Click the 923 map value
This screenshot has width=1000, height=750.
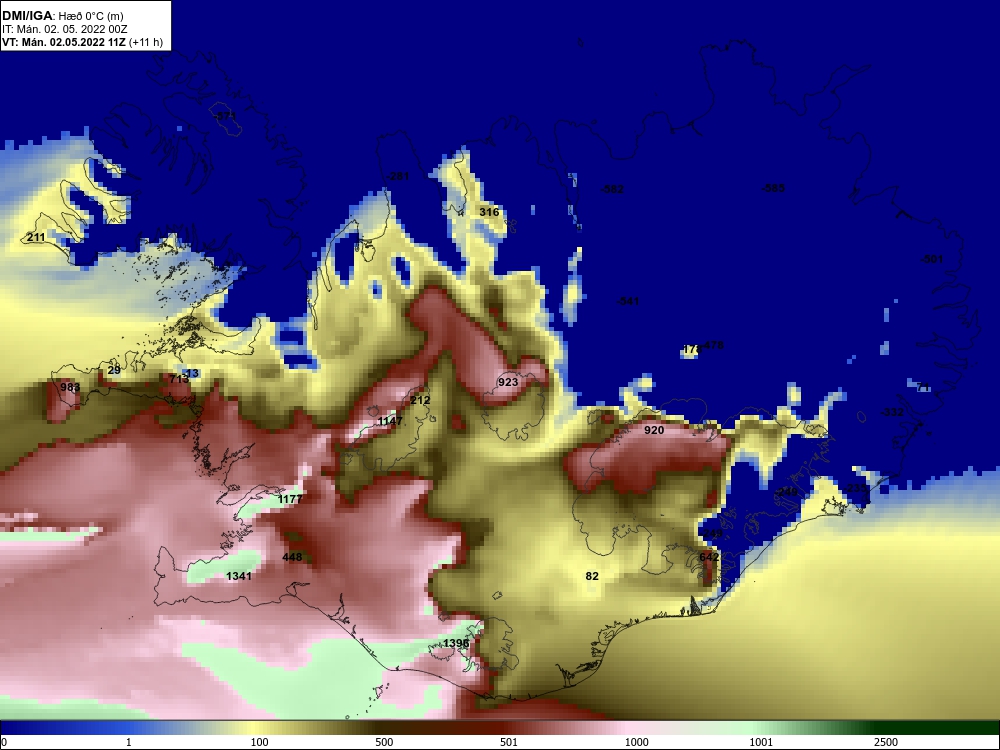click(508, 382)
